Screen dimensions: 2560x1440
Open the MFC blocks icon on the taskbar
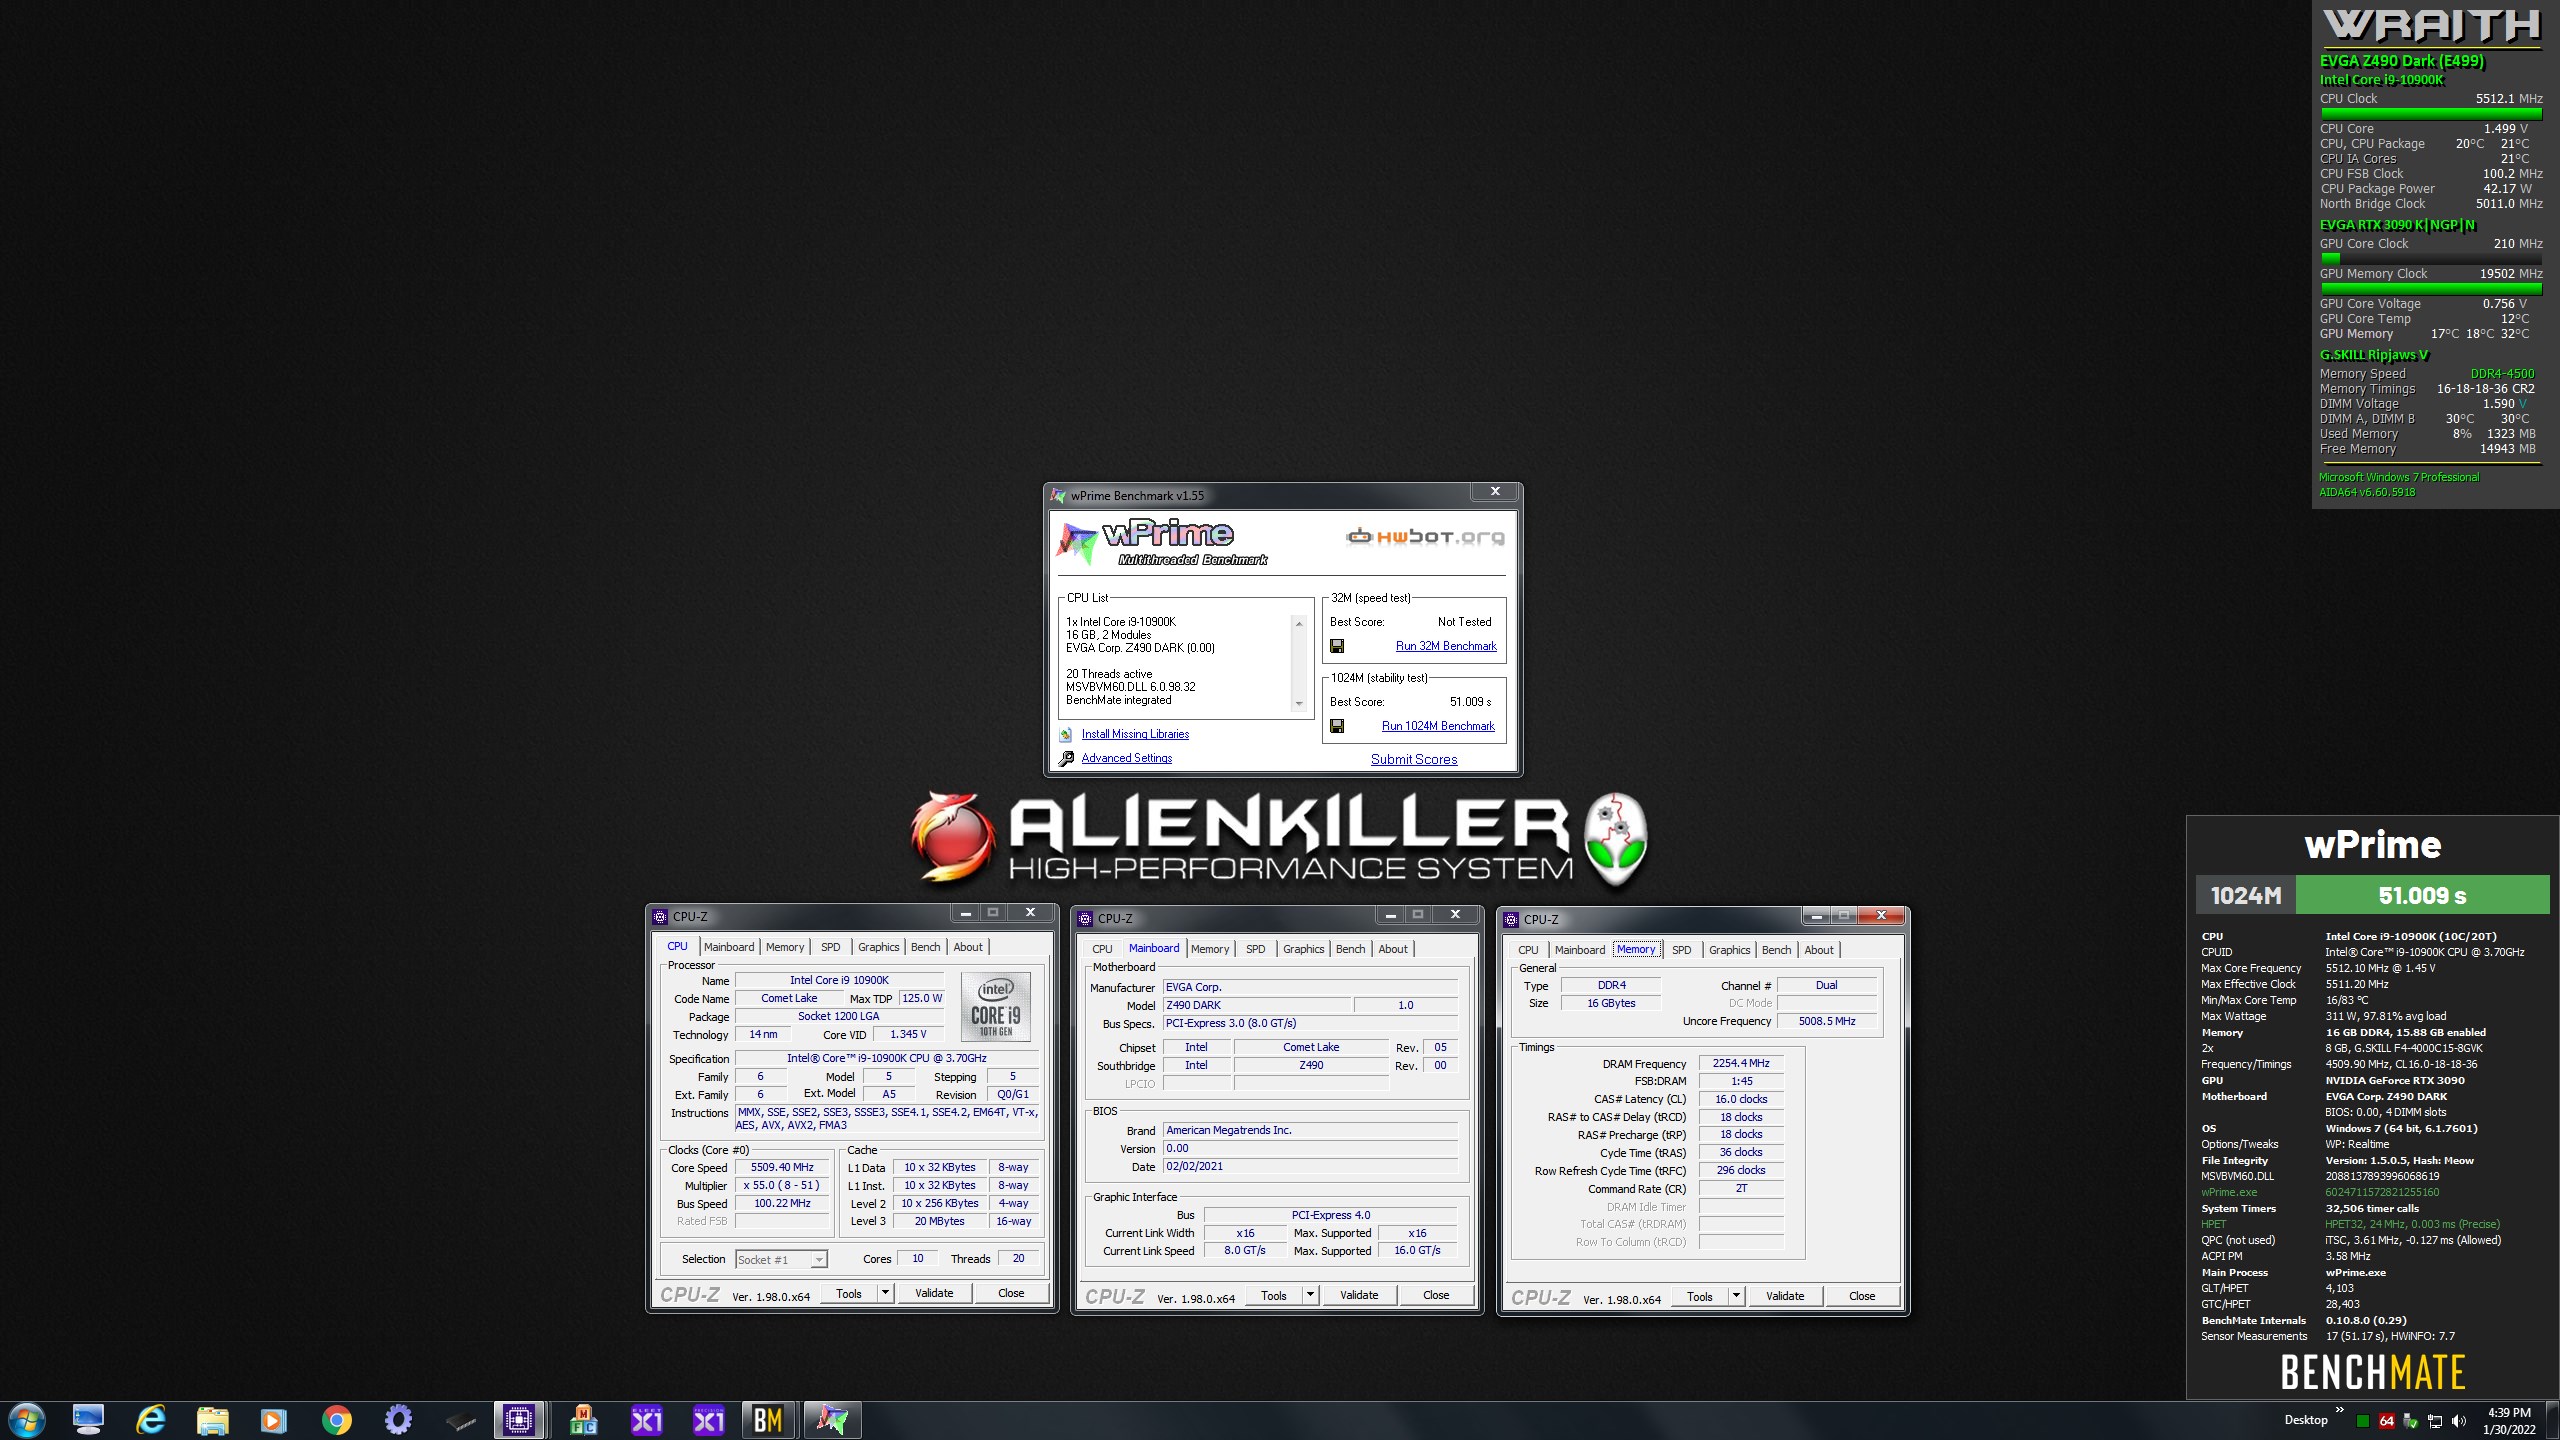pos(584,1420)
